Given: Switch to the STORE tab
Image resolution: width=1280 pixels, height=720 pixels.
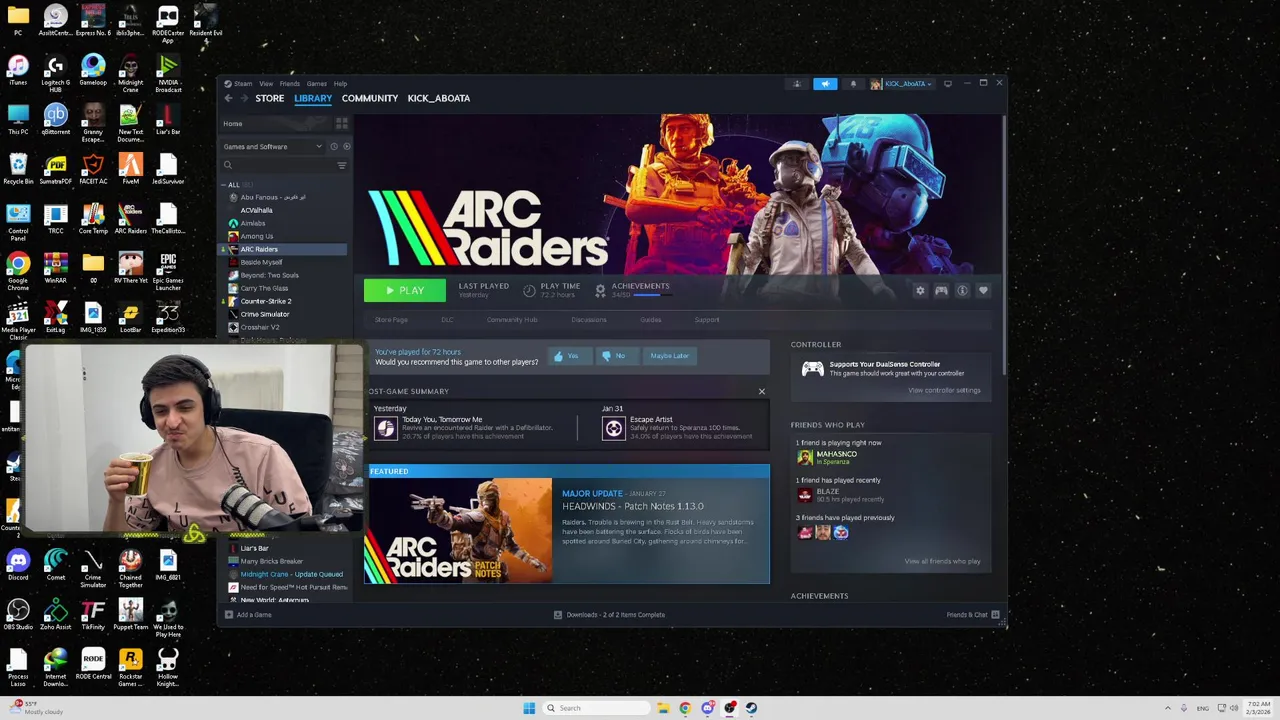Looking at the screenshot, I should click(x=270, y=98).
